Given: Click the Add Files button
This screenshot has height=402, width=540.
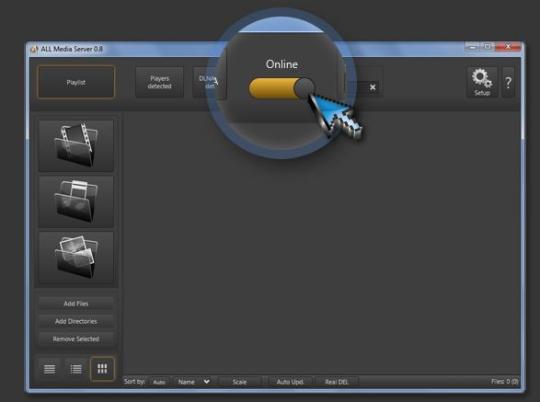Looking at the screenshot, I should 76,303.
